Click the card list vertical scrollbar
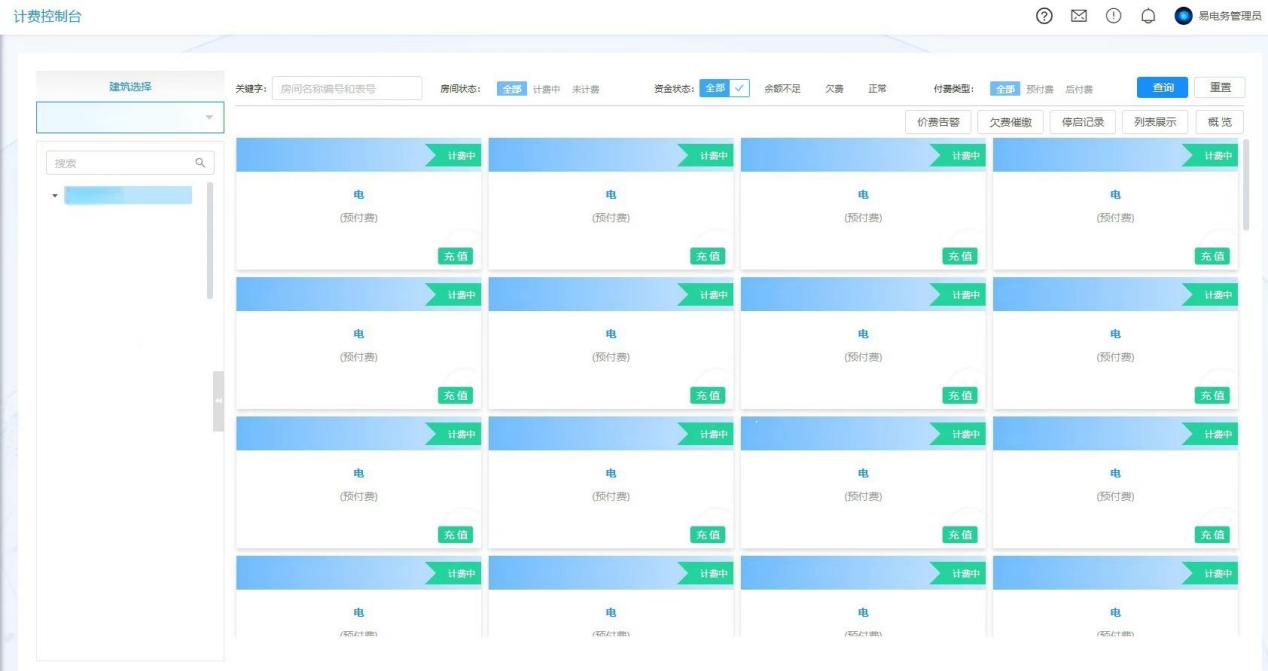 click(x=1246, y=185)
